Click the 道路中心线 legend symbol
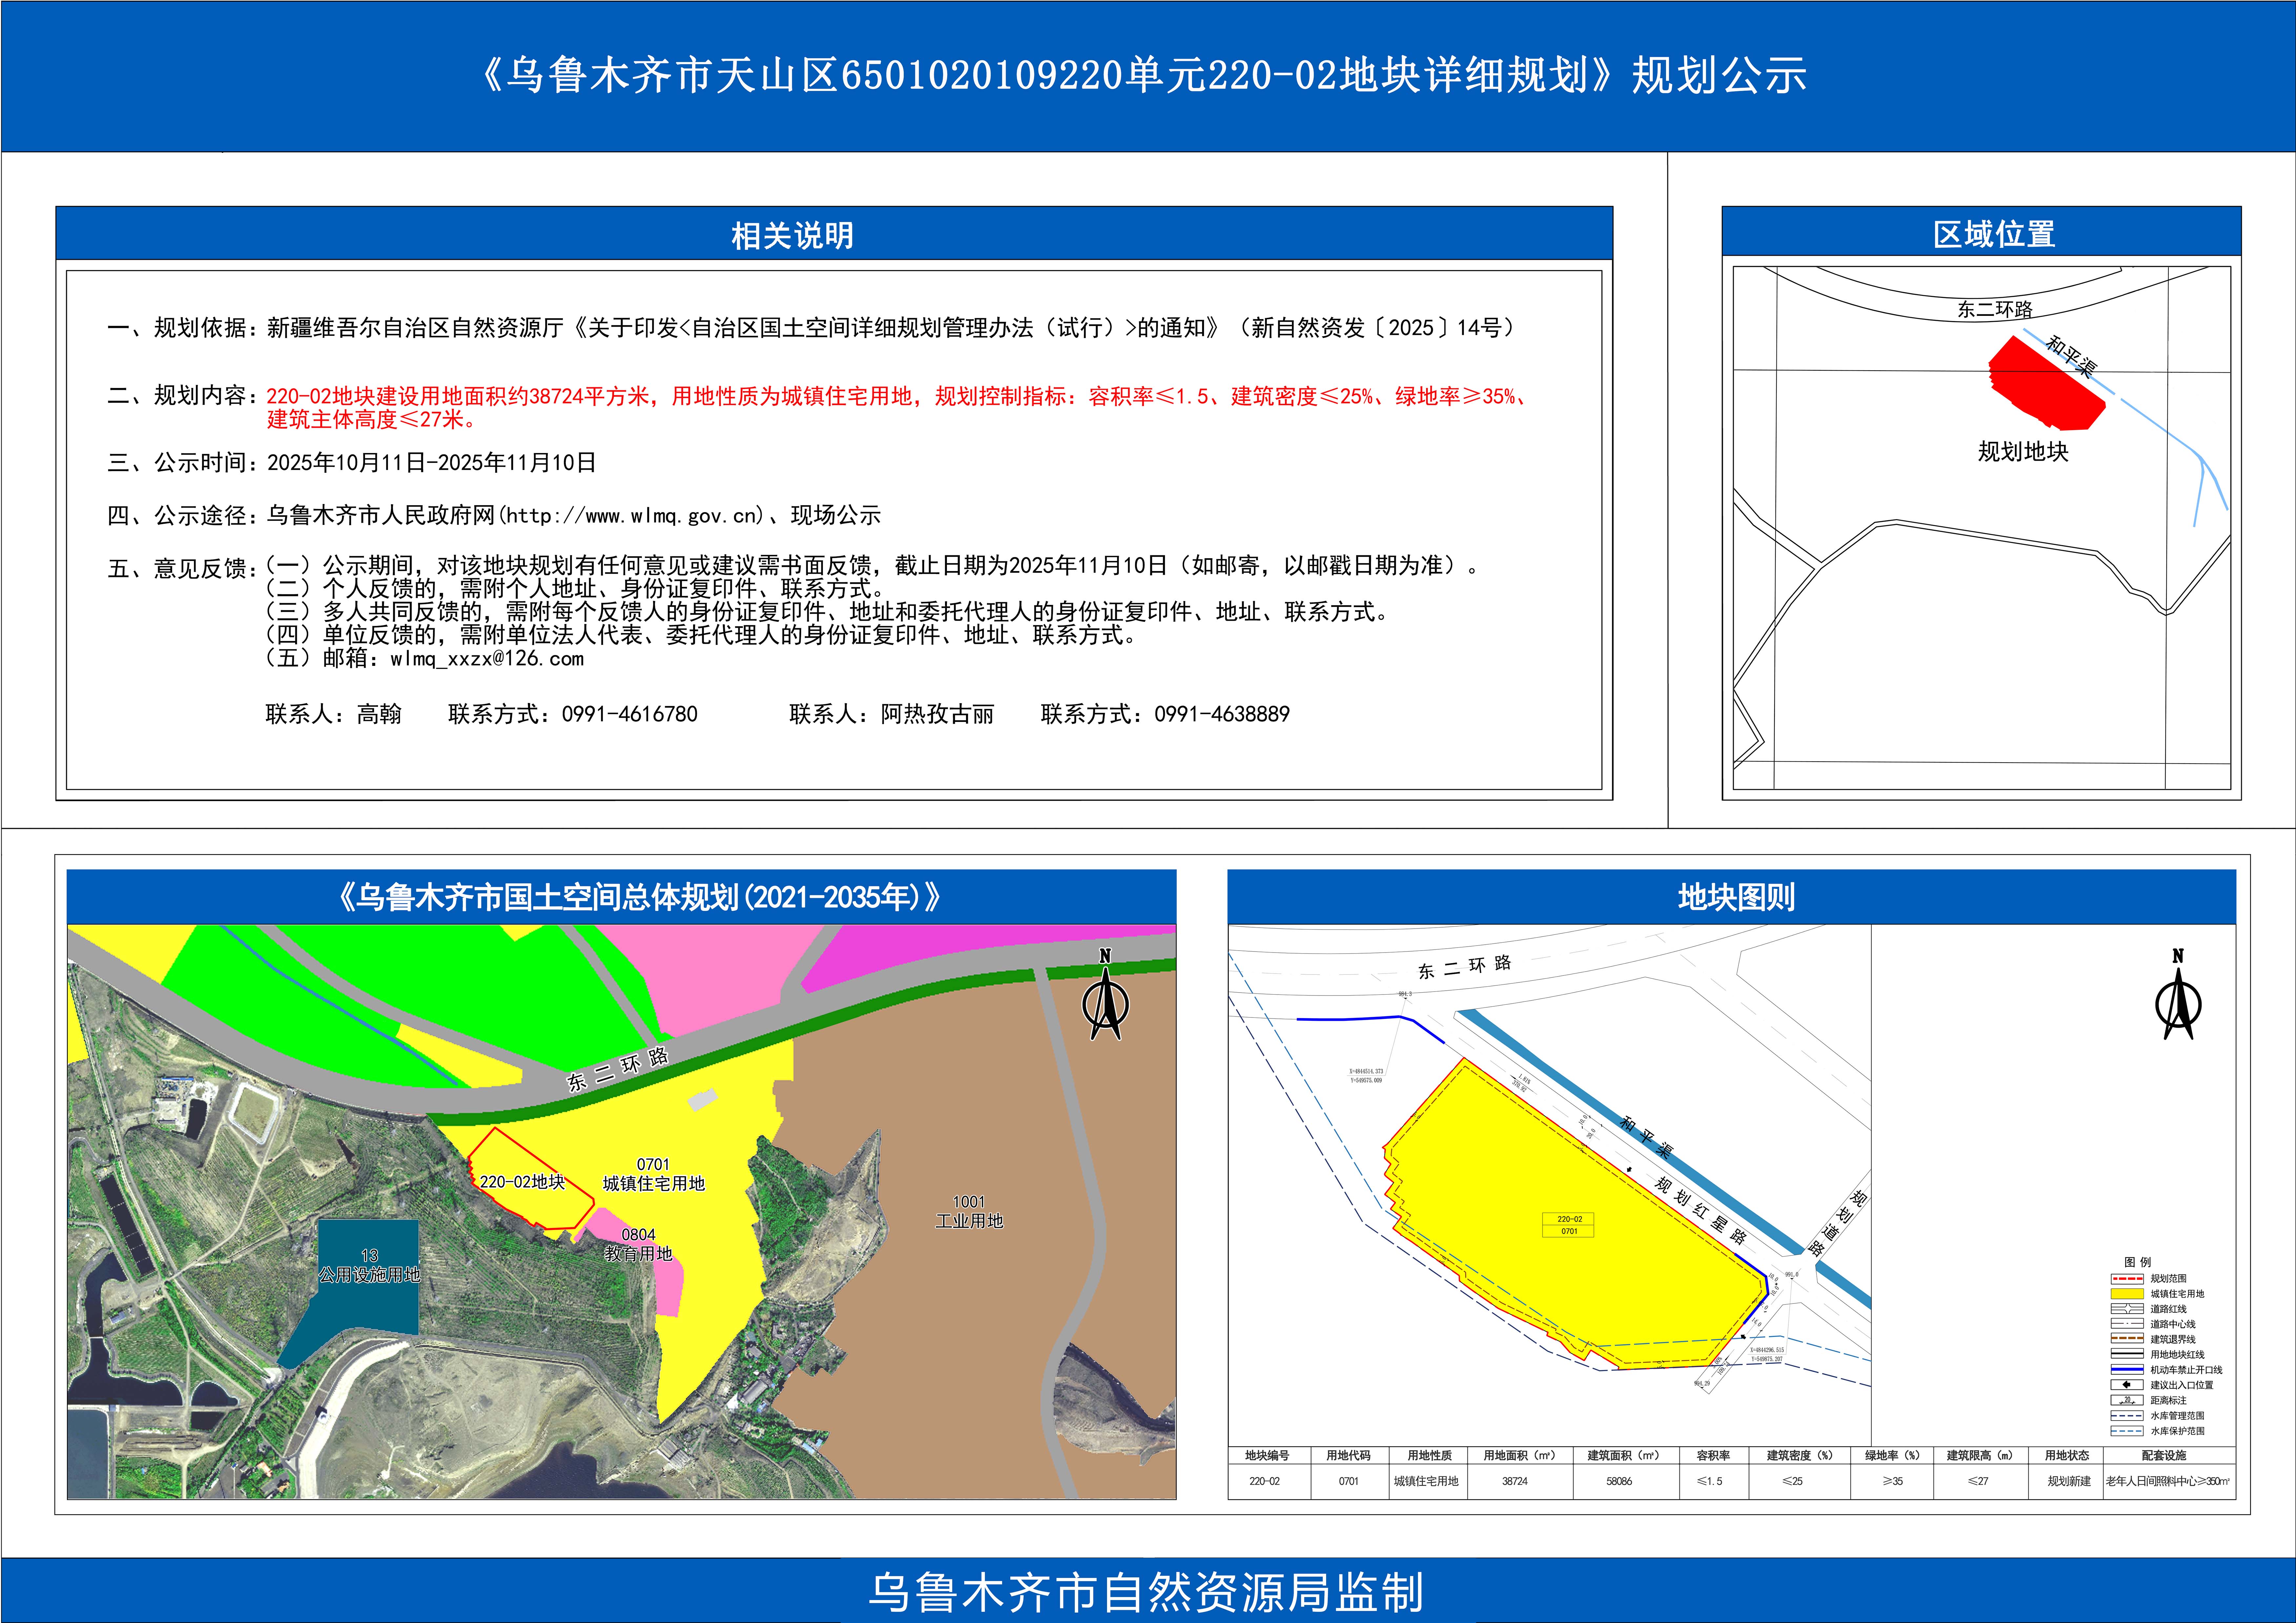Viewport: 2296px width, 1623px height. tap(2127, 1324)
